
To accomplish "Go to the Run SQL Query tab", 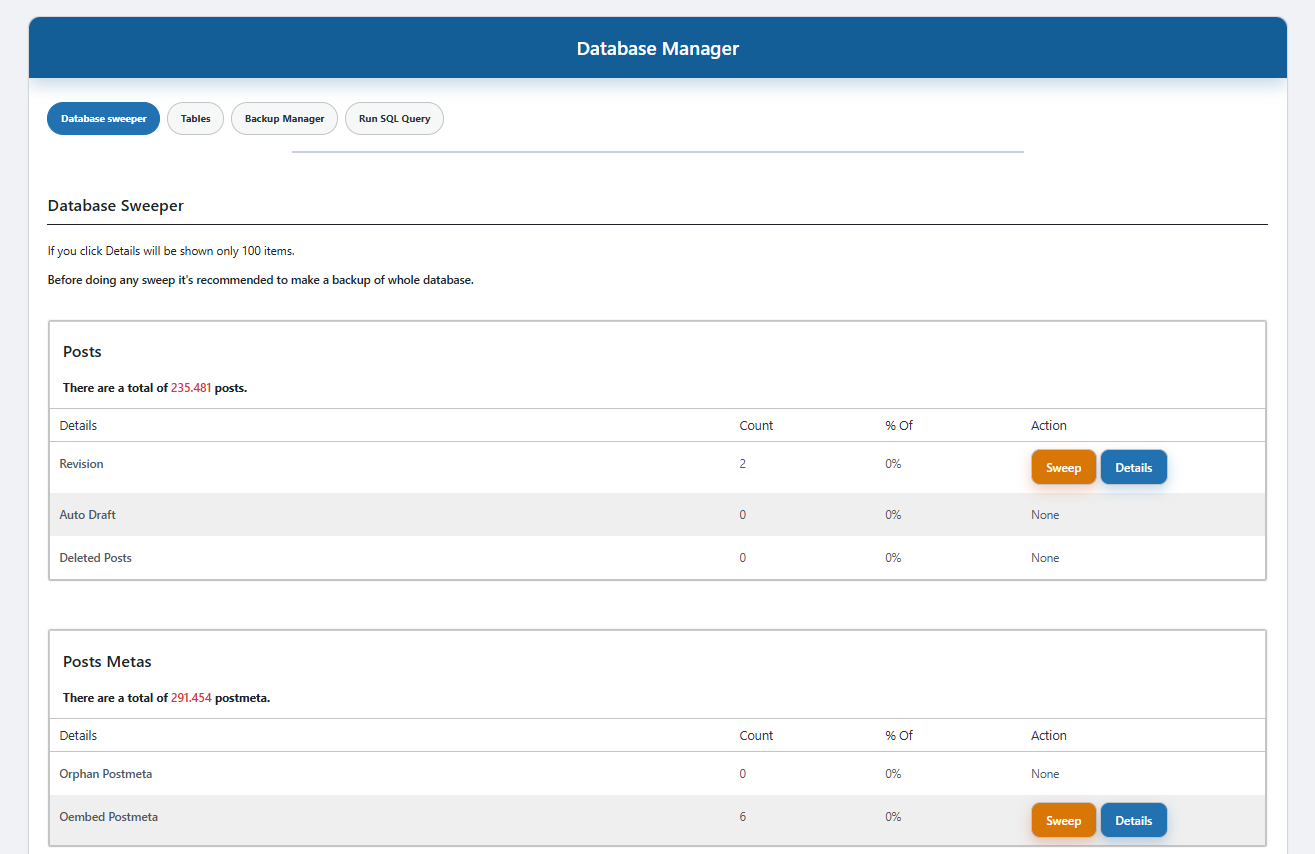I will pos(394,118).
